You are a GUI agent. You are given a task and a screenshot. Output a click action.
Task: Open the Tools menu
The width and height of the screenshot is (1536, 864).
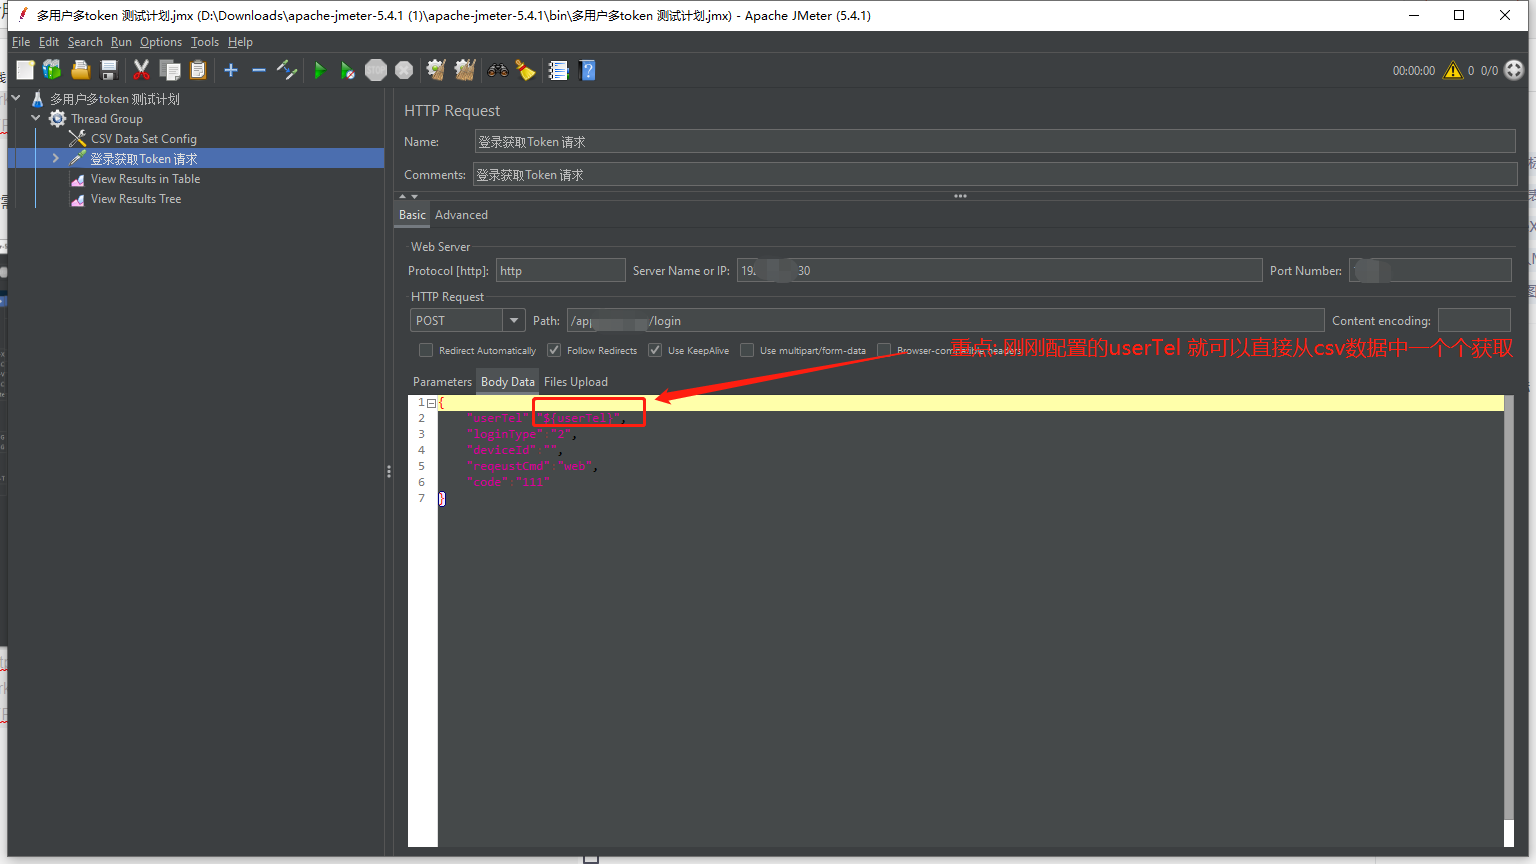click(205, 42)
